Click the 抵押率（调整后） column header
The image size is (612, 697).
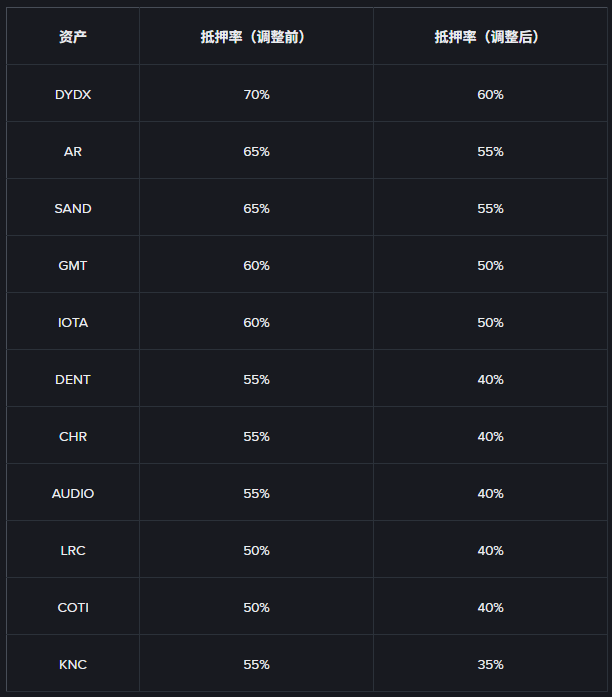click(490, 37)
